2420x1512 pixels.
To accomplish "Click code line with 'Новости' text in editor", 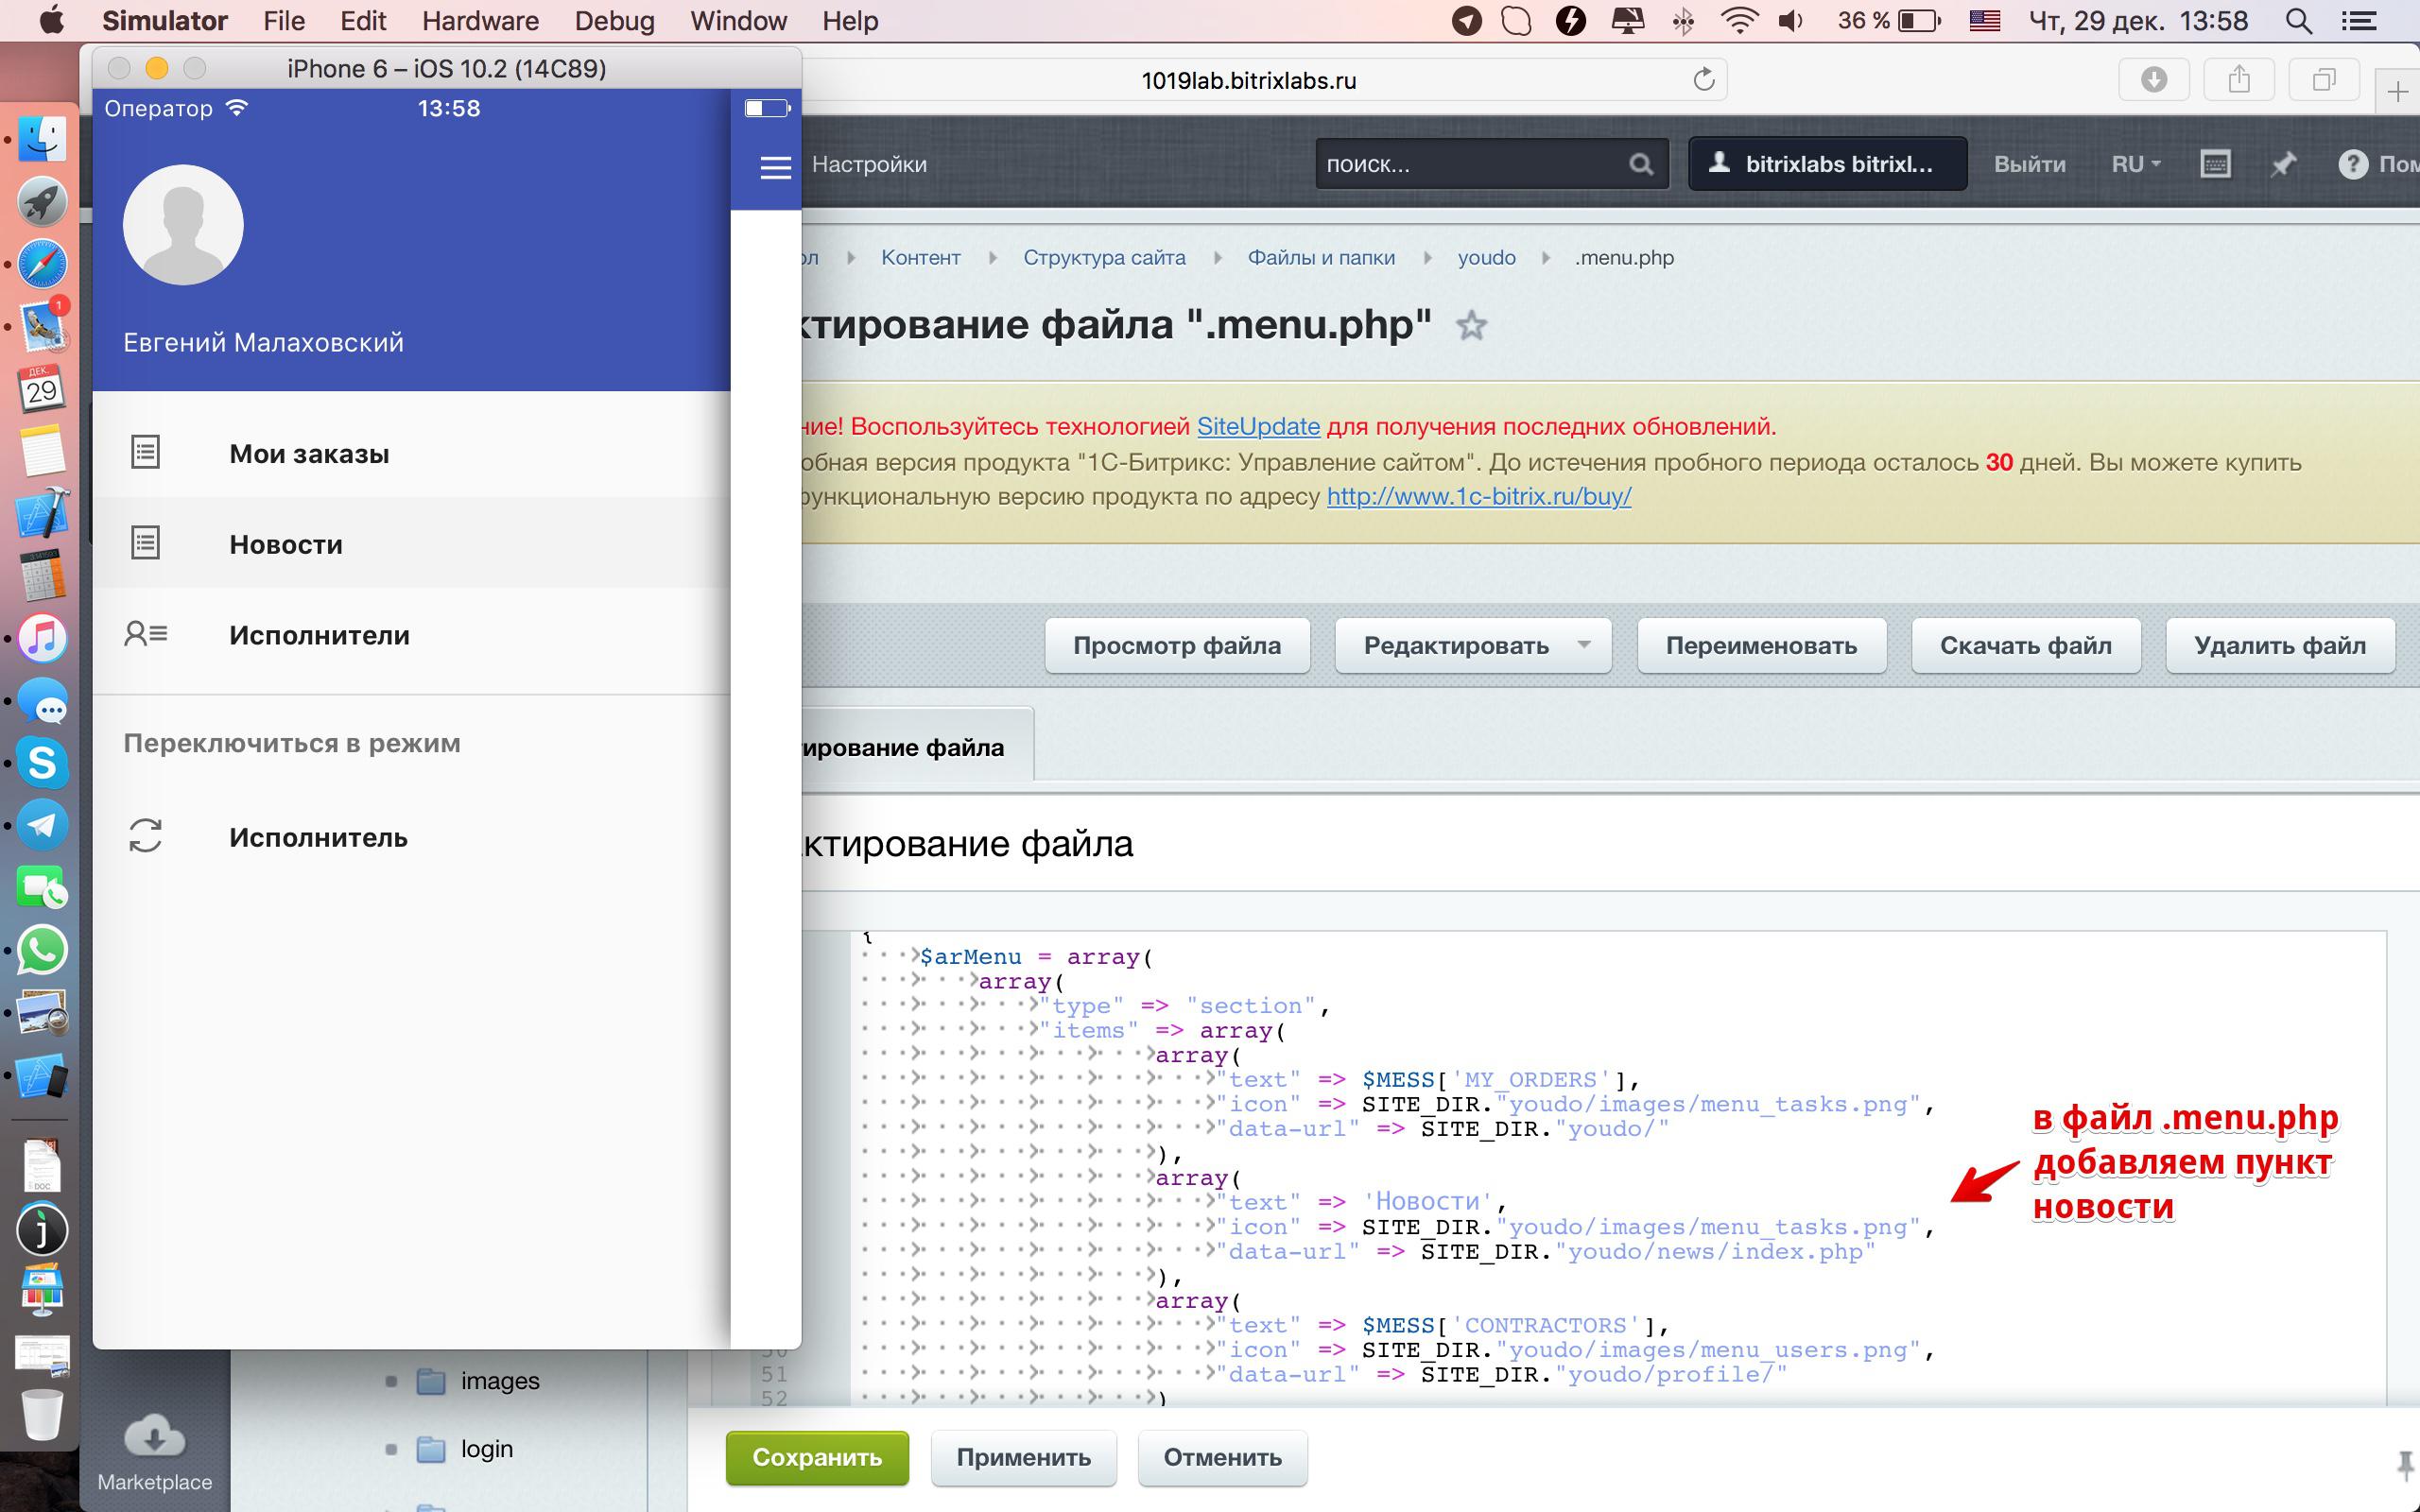I will point(1360,1202).
